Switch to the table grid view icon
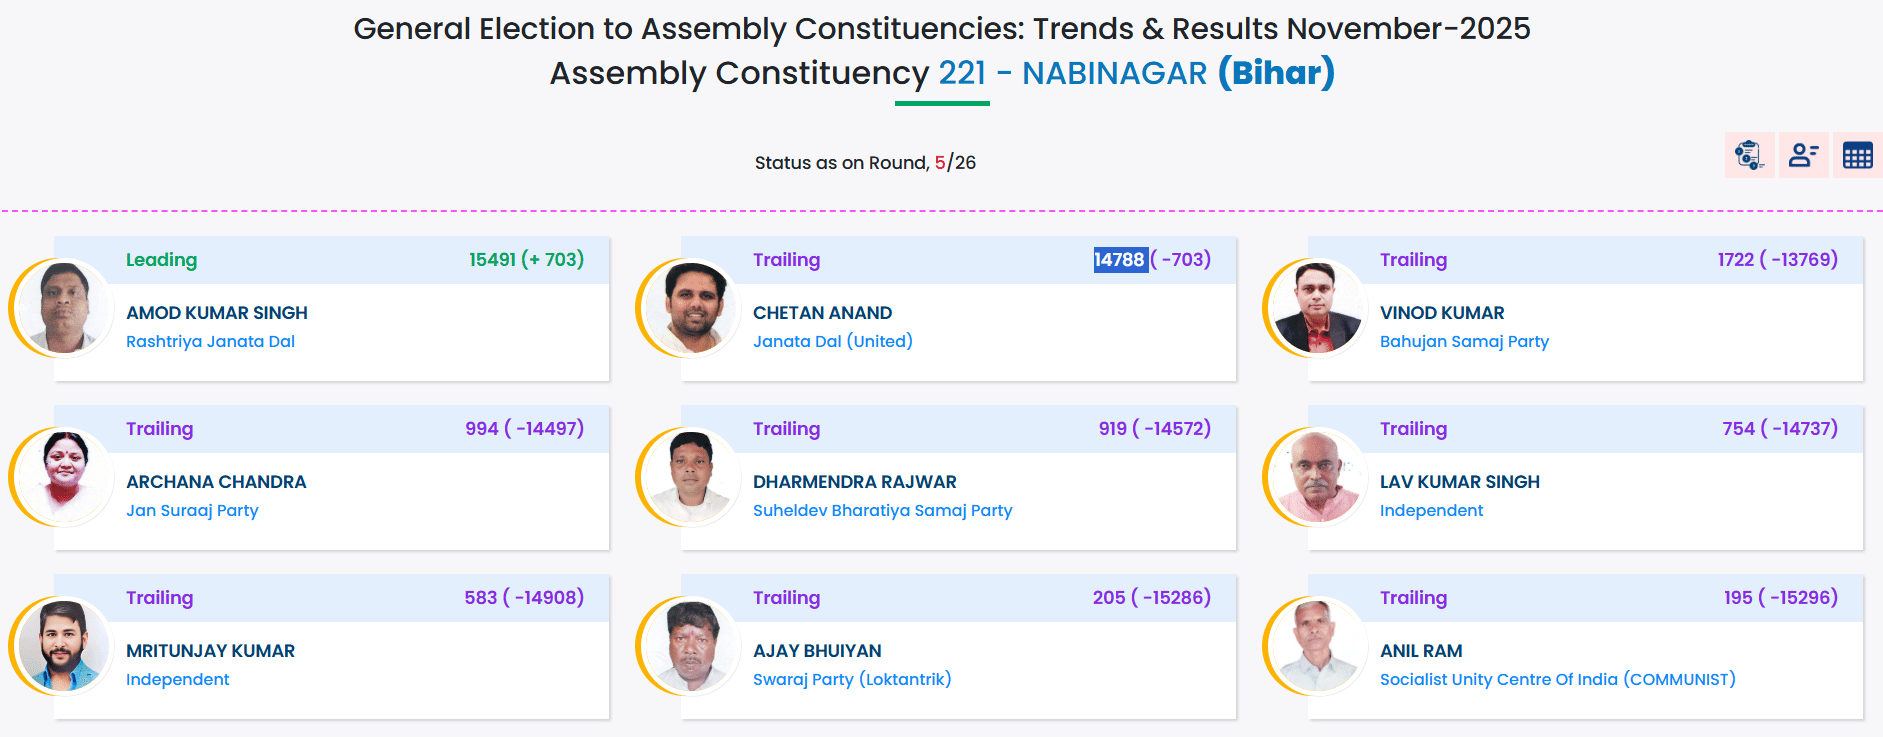Viewport: 1883px width, 737px height. pyautogui.click(x=1857, y=155)
